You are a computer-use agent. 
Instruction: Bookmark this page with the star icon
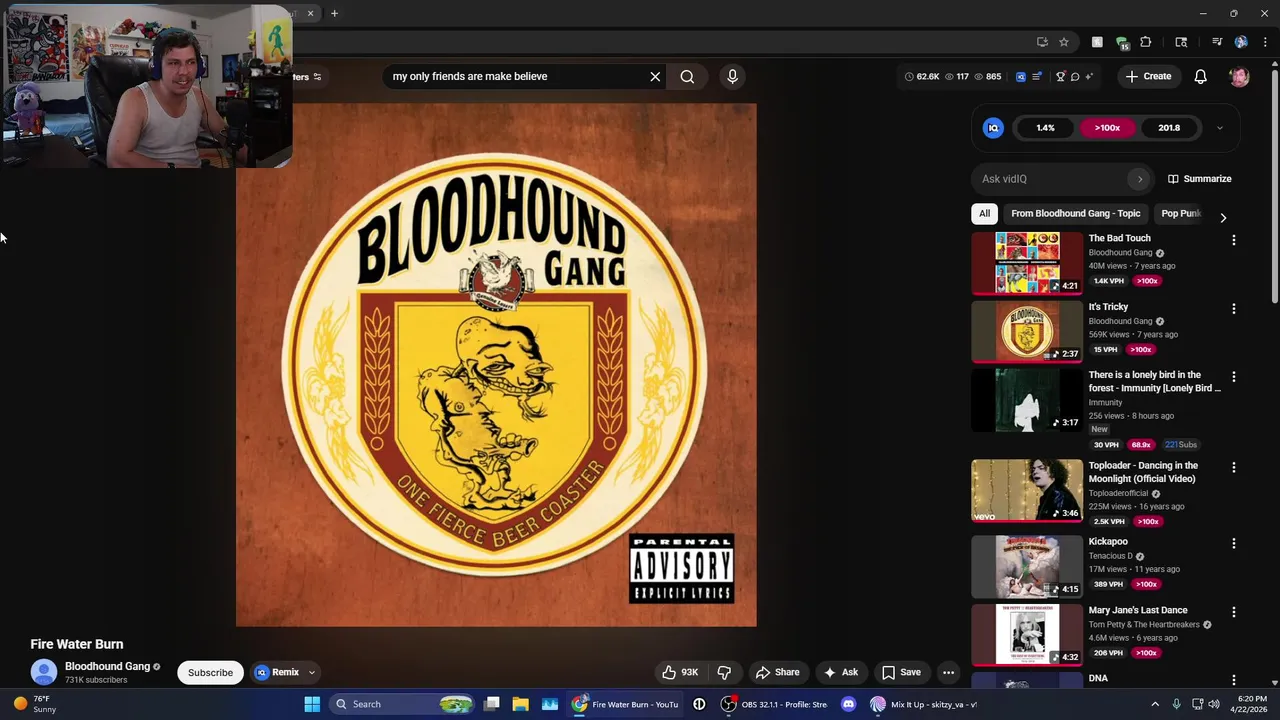pos(1064,42)
